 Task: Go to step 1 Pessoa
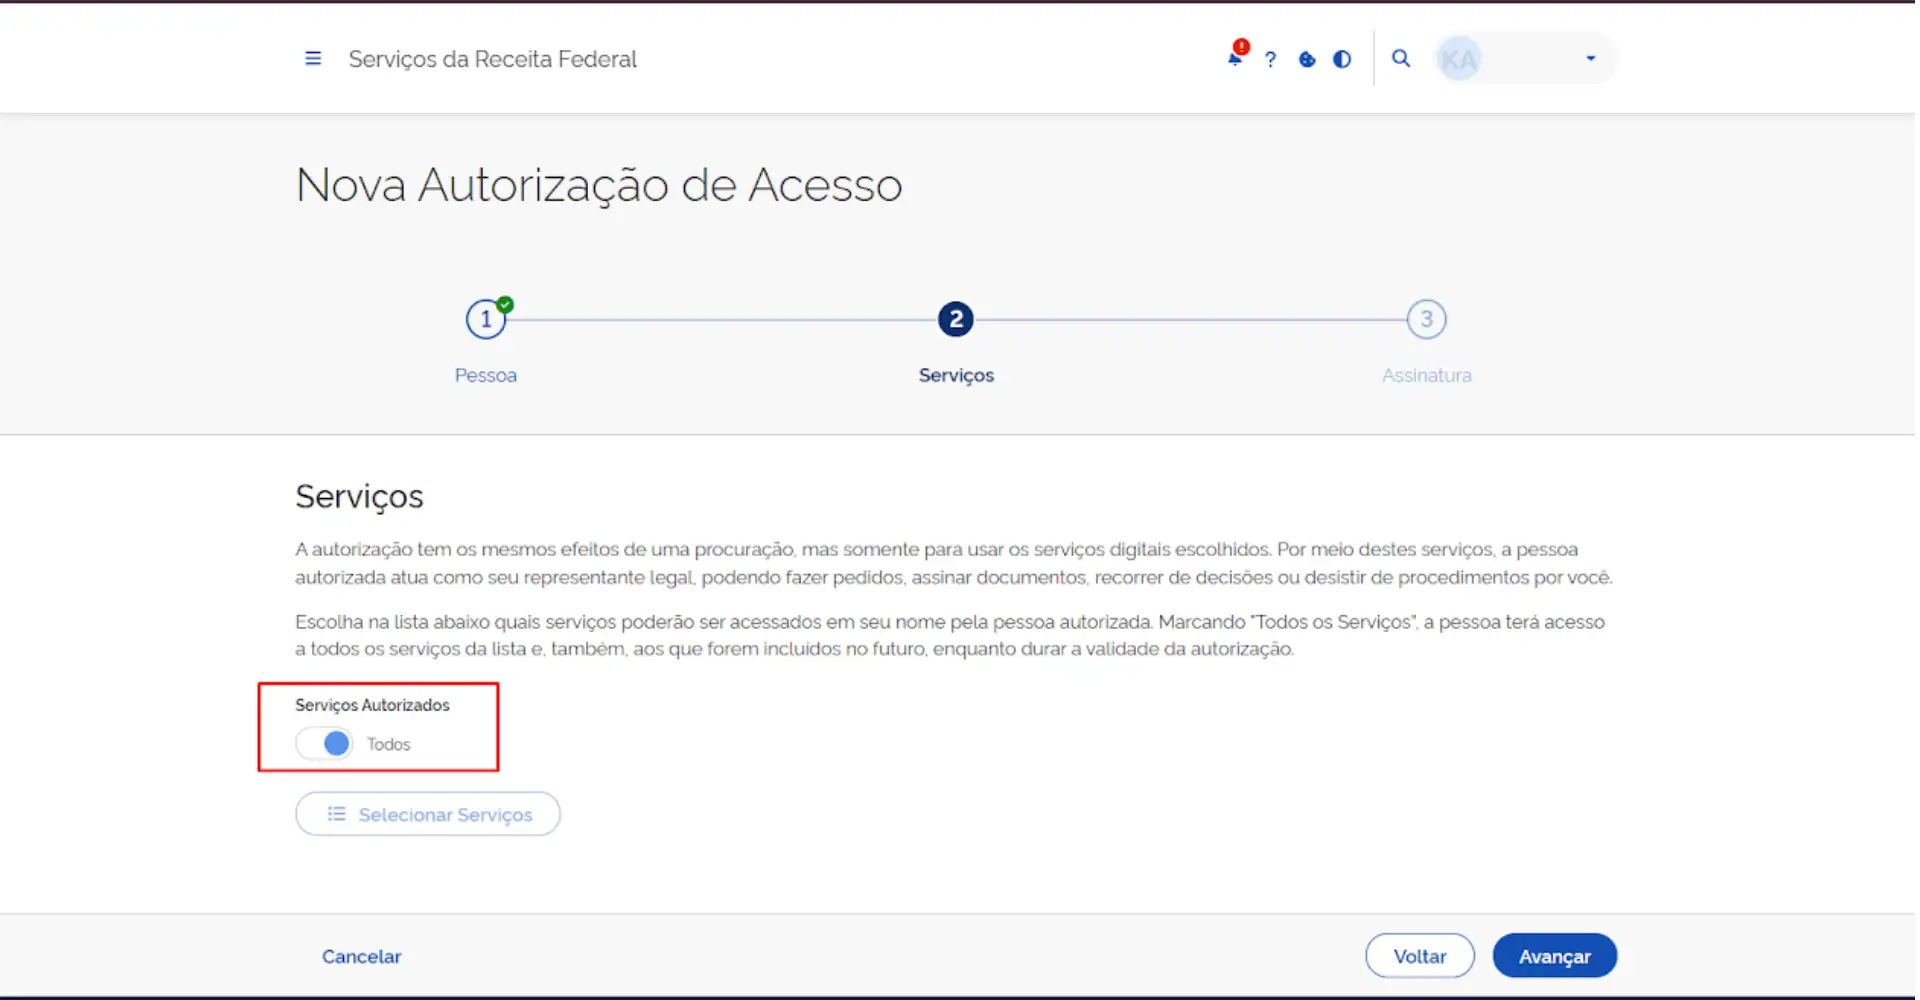tap(486, 319)
